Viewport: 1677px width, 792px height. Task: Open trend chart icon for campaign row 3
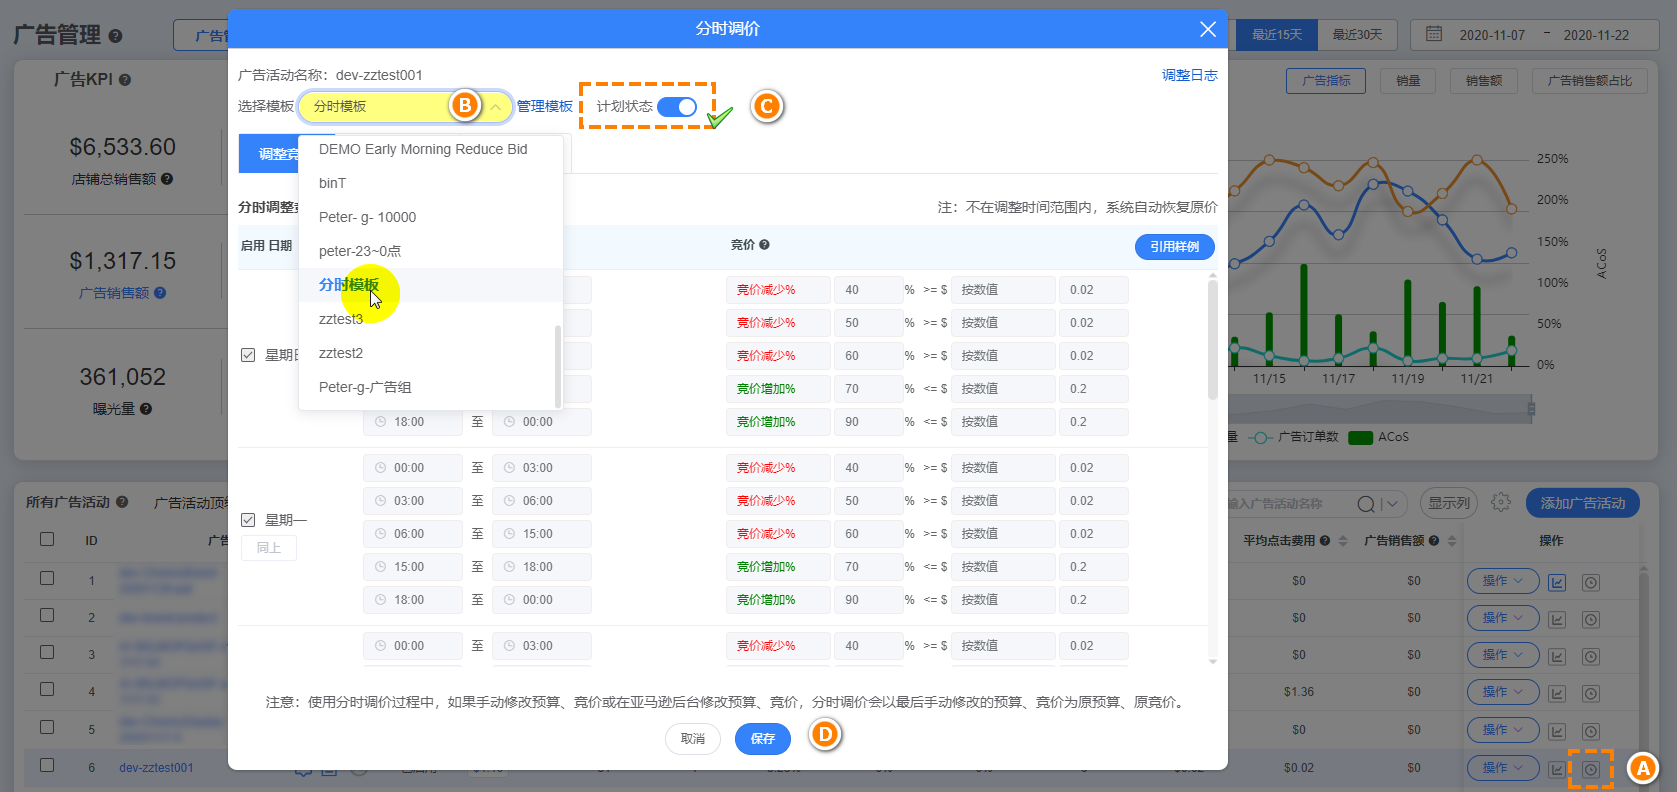tap(1557, 656)
